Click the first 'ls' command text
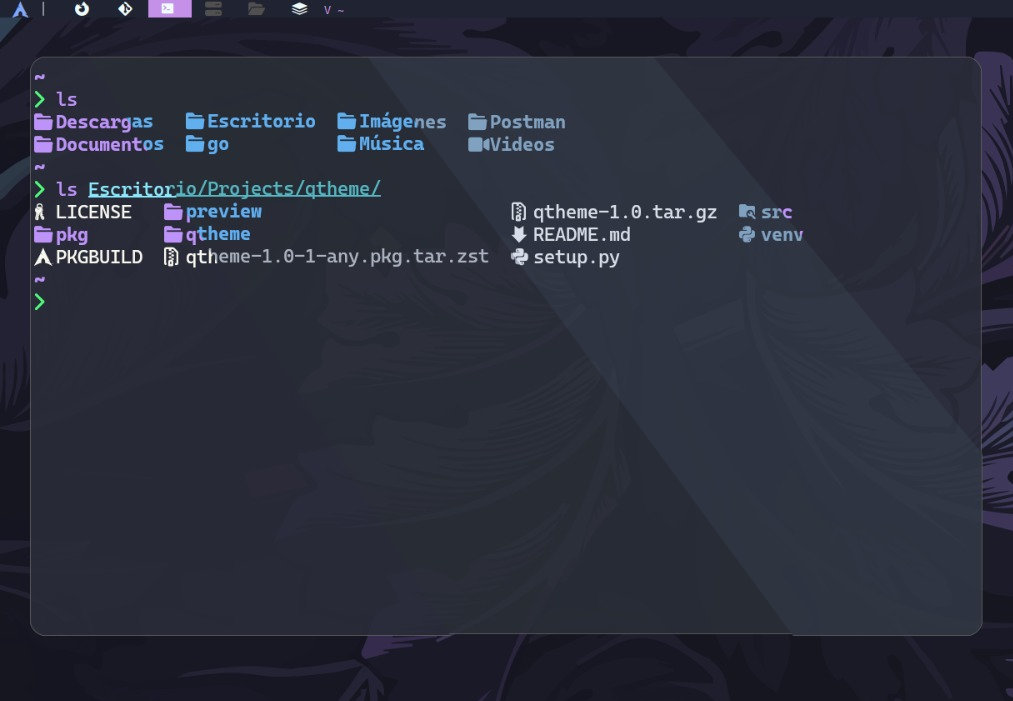This screenshot has height=701, width=1013. tap(67, 99)
